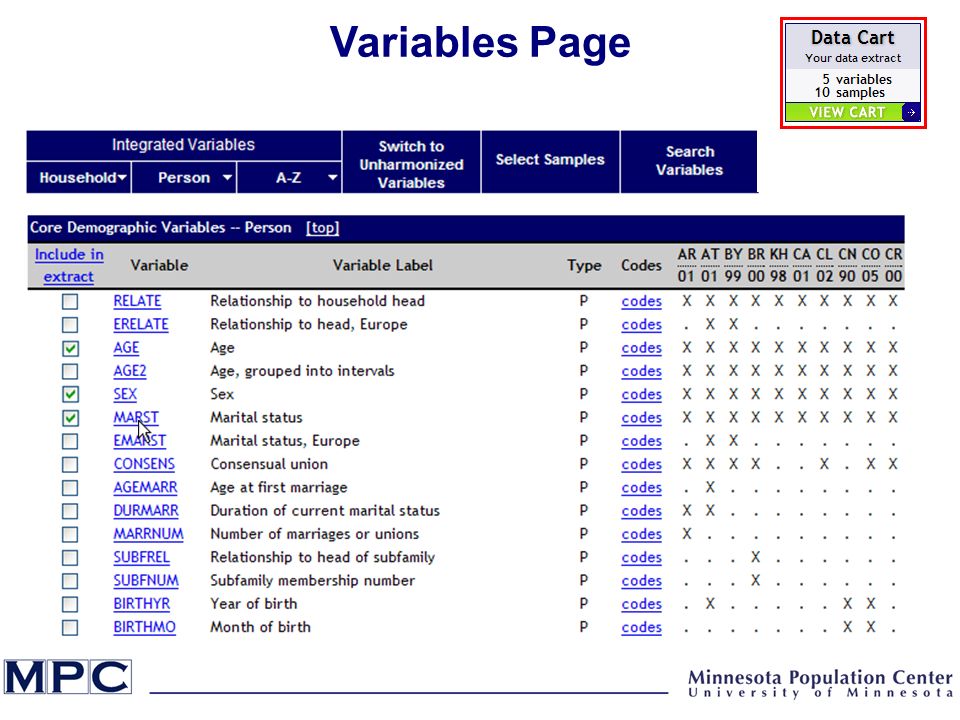Click the KH 98 sample column header
This screenshot has width=960, height=720.
[779, 265]
